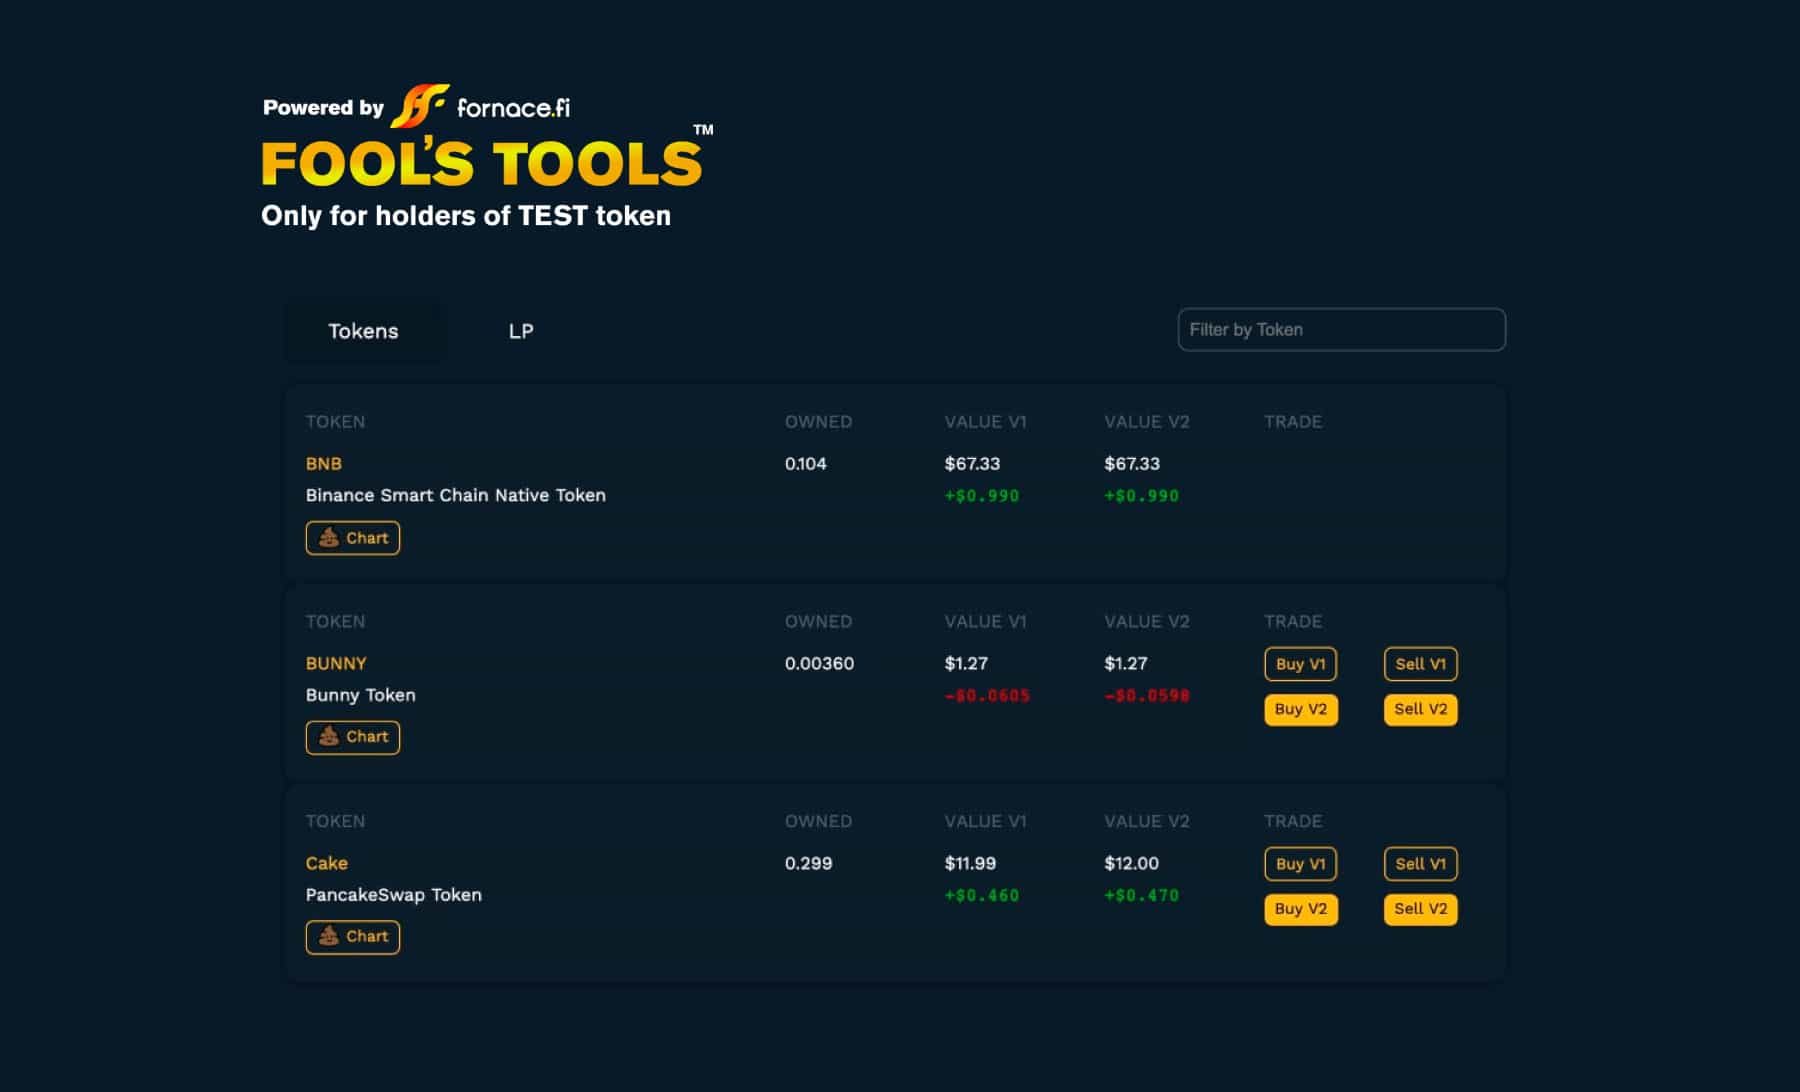Image resolution: width=1800 pixels, height=1092 pixels.
Task: Click the Filter by Token field
Action: (1341, 330)
